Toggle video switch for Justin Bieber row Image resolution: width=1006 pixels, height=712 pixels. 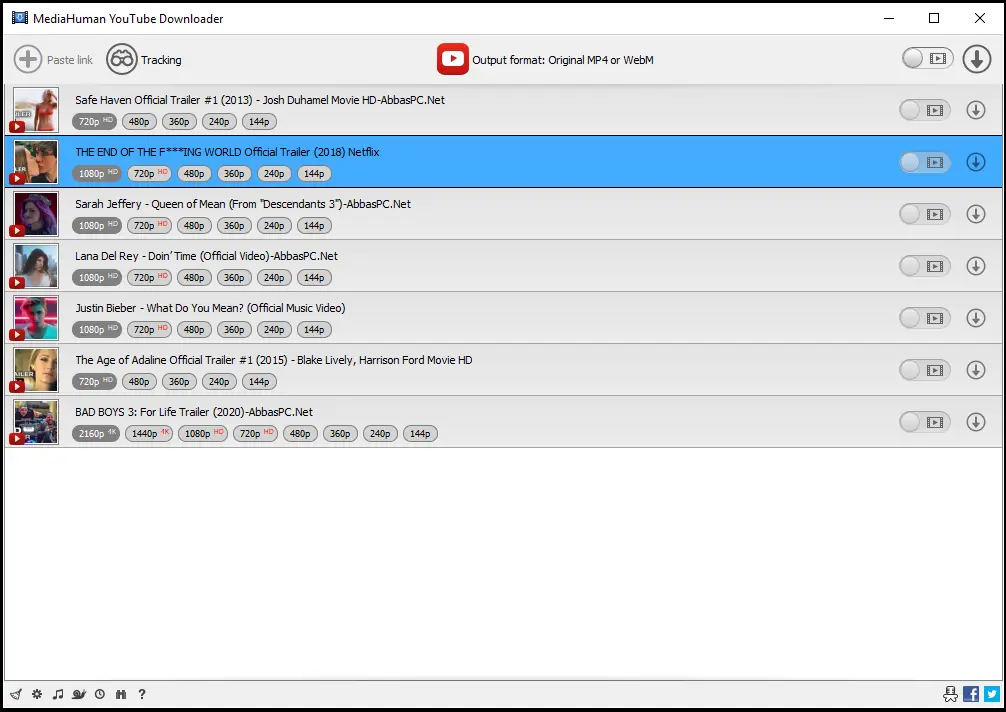[x=925, y=318]
